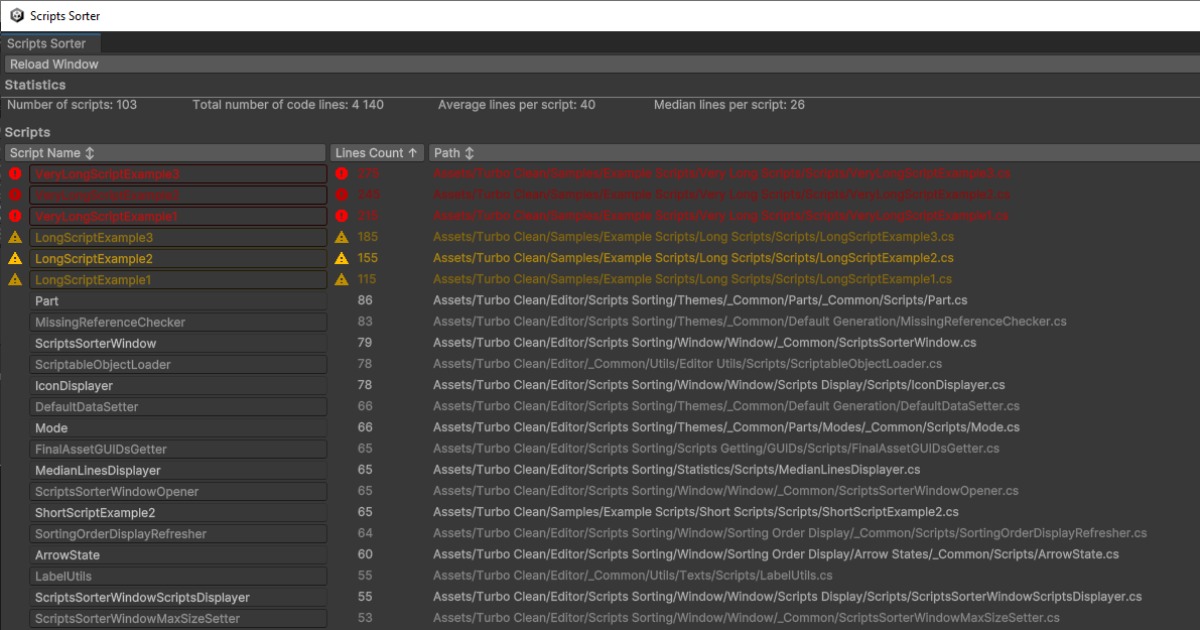Screen dimensions: 1200x630
Task: Click the warning icon beside LongScriptExample2 name
Action: pos(15,259)
